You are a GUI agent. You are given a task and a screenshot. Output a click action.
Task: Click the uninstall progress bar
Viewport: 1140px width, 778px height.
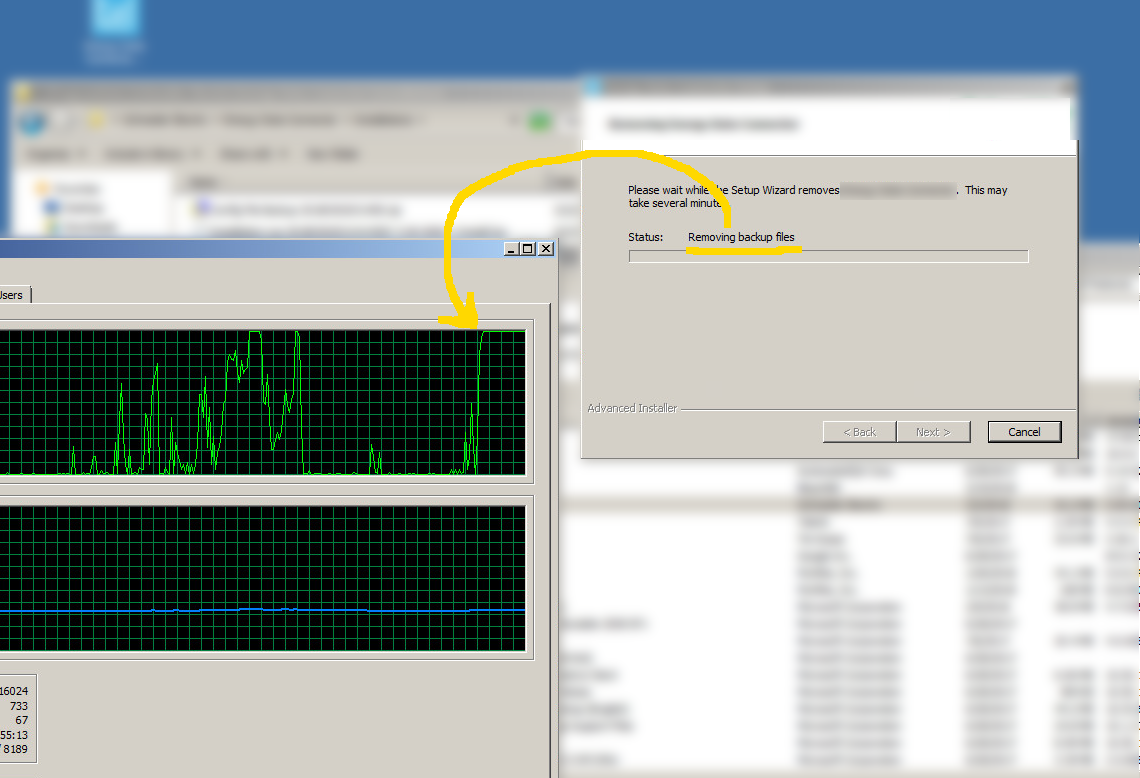click(x=828, y=257)
